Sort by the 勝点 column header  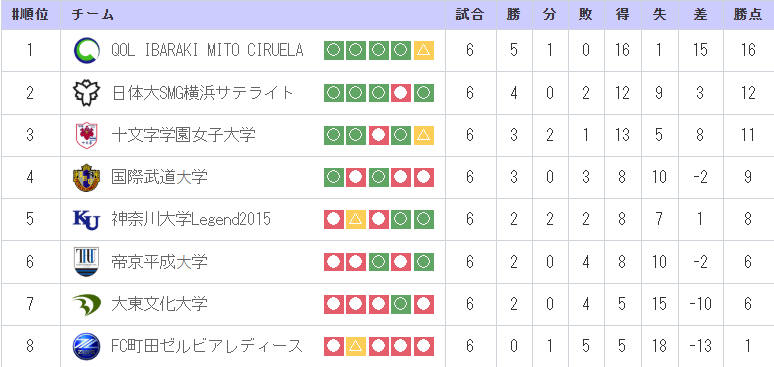click(x=748, y=15)
